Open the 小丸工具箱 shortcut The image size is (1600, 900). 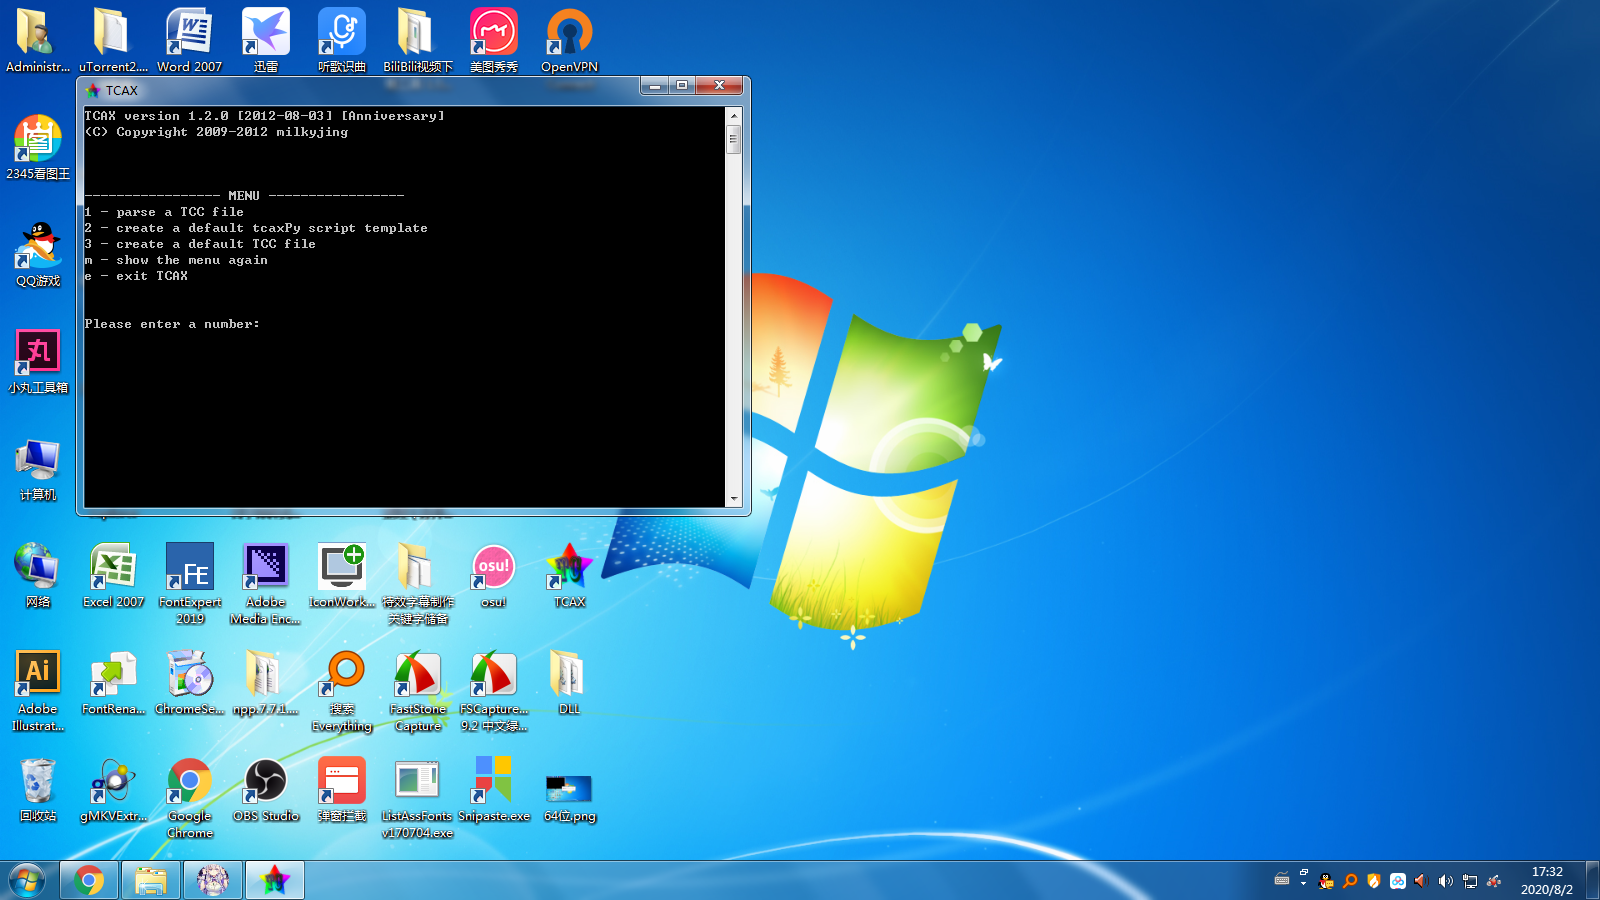pyautogui.click(x=37, y=361)
